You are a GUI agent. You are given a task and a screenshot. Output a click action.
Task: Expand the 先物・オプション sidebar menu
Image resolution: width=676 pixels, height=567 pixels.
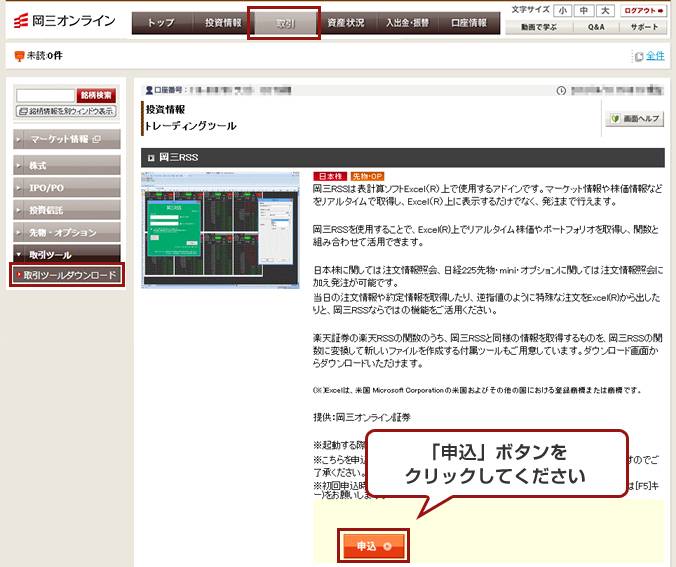[x=67, y=233]
